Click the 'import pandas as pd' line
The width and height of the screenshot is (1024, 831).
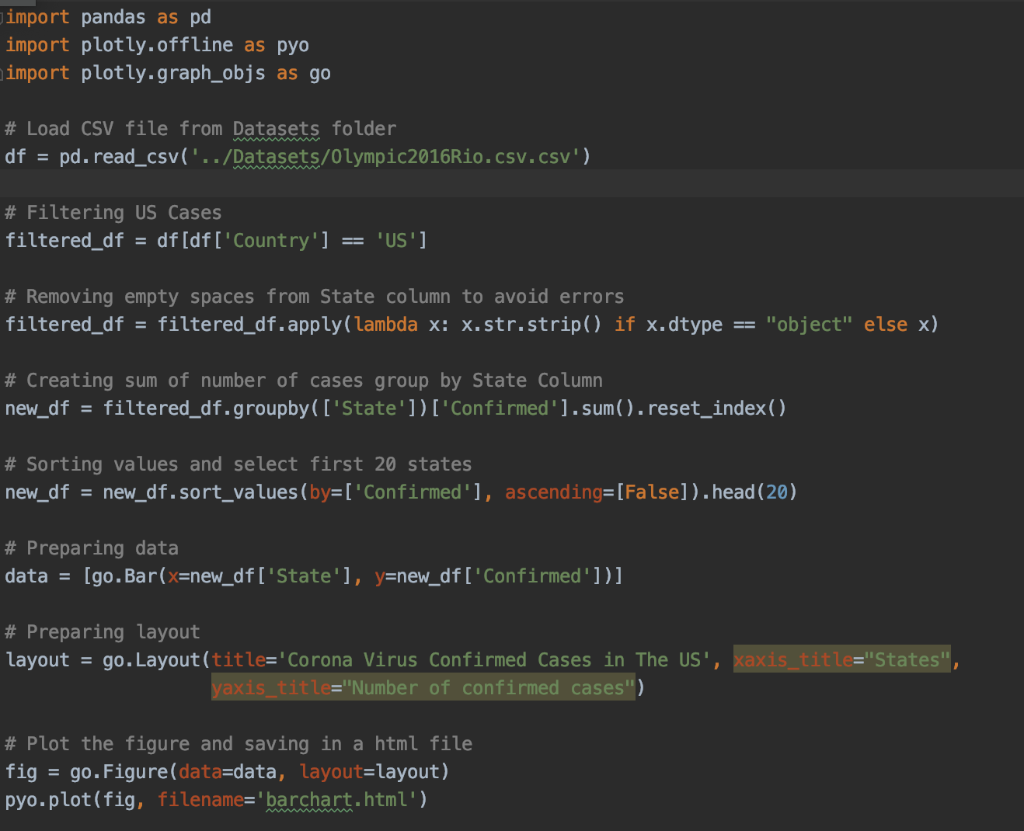(x=108, y=17)
